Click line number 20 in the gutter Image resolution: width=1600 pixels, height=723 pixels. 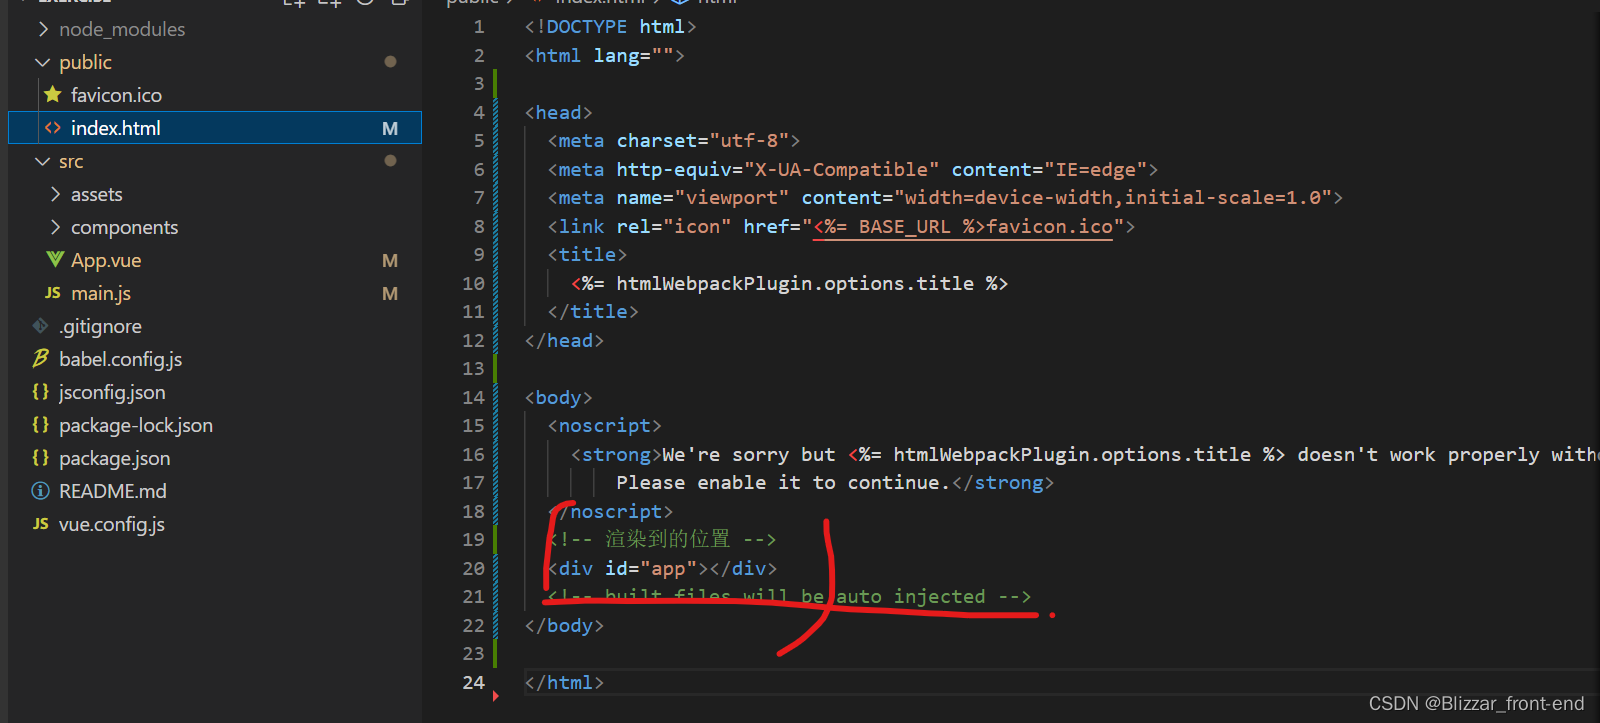473,568
